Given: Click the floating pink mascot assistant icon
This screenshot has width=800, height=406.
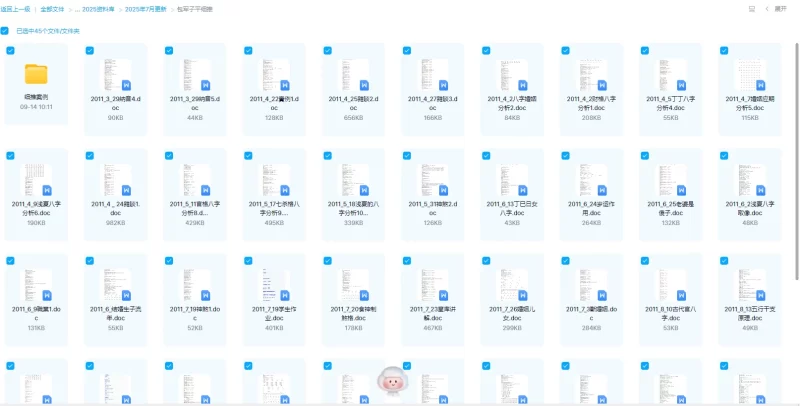Looking at the screenshot, I should [x=389, y=381].
